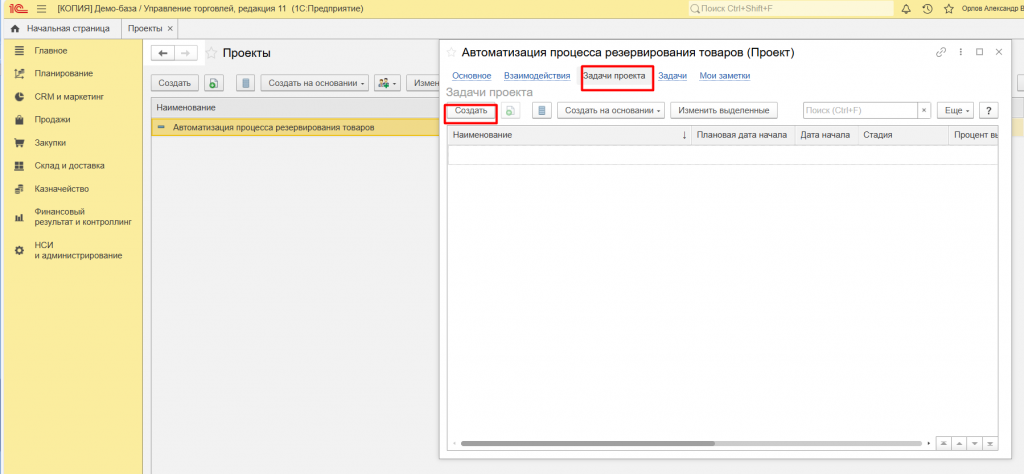The height and width of the screenshot is (474, 1024).
Task: Open the hamburger main menu next to the 1C logo
Action: [x=41, y=9]
